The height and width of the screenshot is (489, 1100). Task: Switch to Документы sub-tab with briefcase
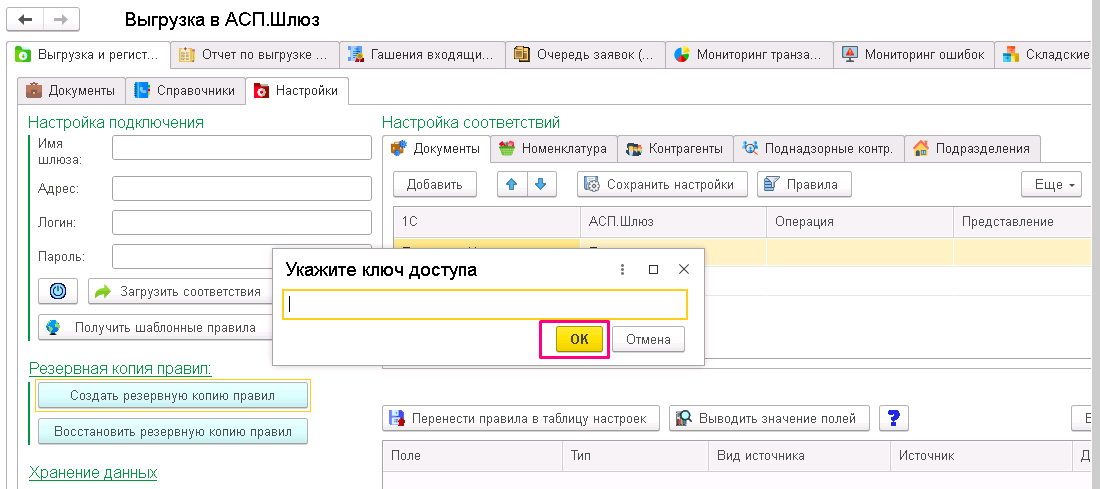[x=71, y=91]
